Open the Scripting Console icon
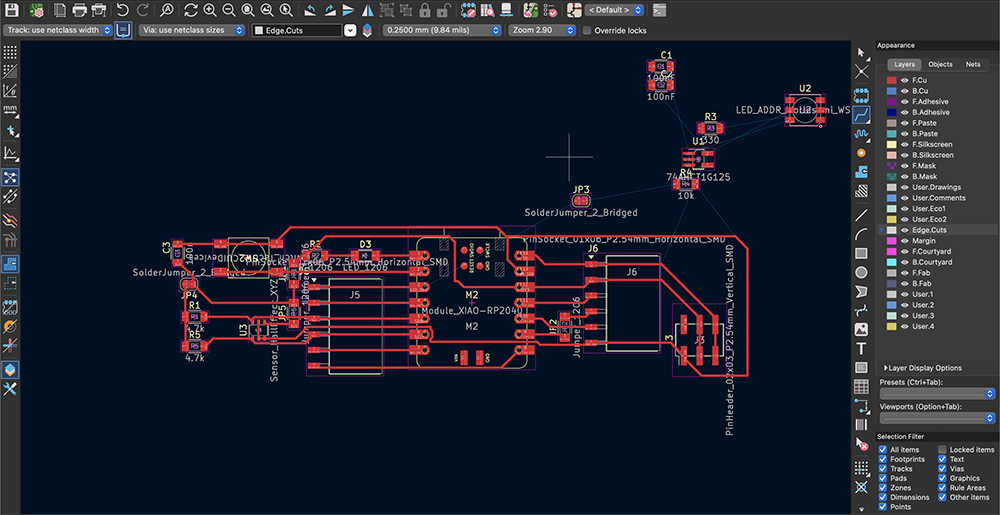 (x=660, y=10)
